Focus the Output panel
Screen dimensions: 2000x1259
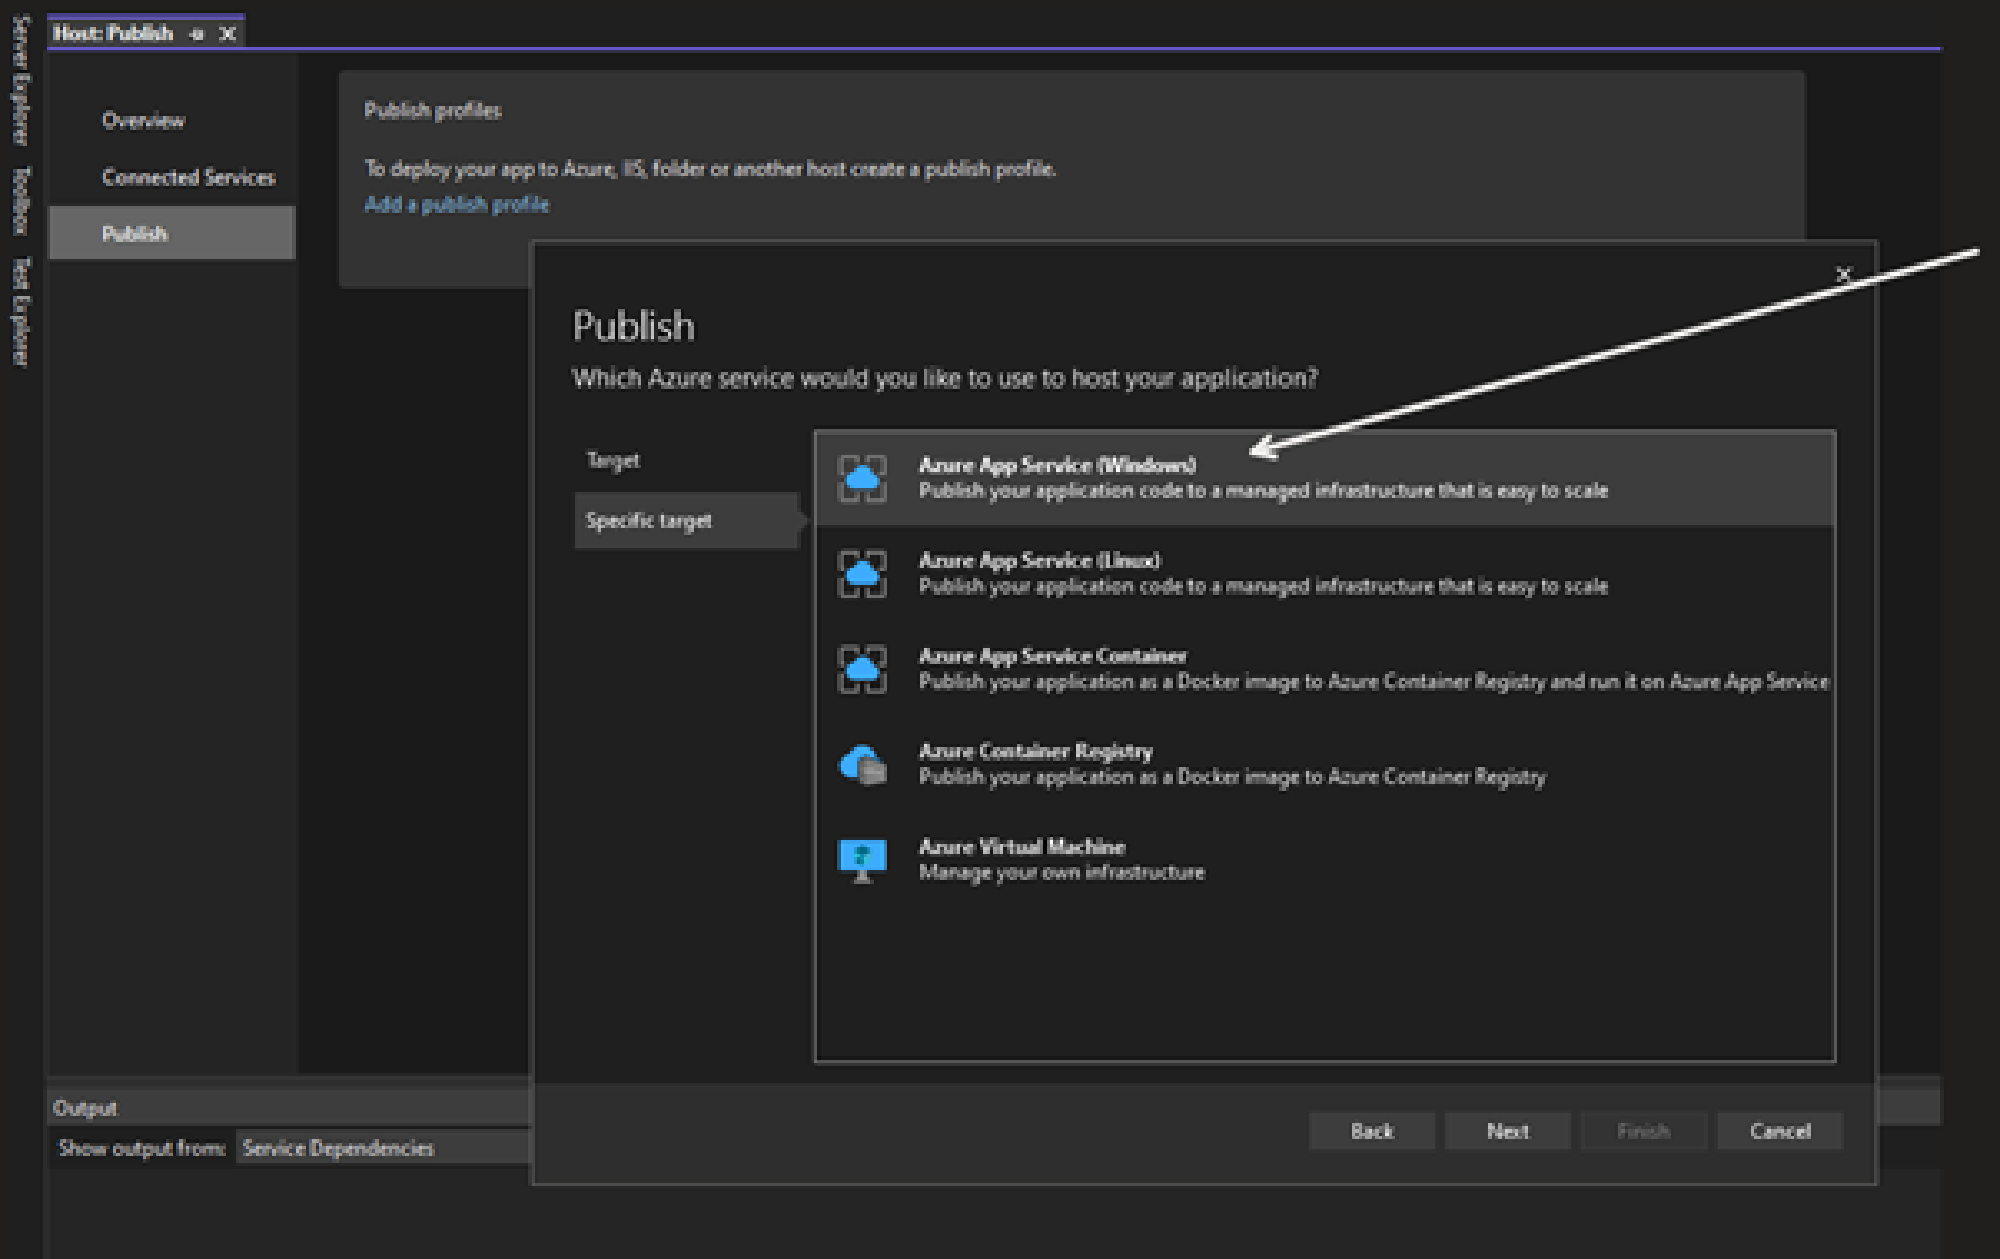coord(85,1106)
